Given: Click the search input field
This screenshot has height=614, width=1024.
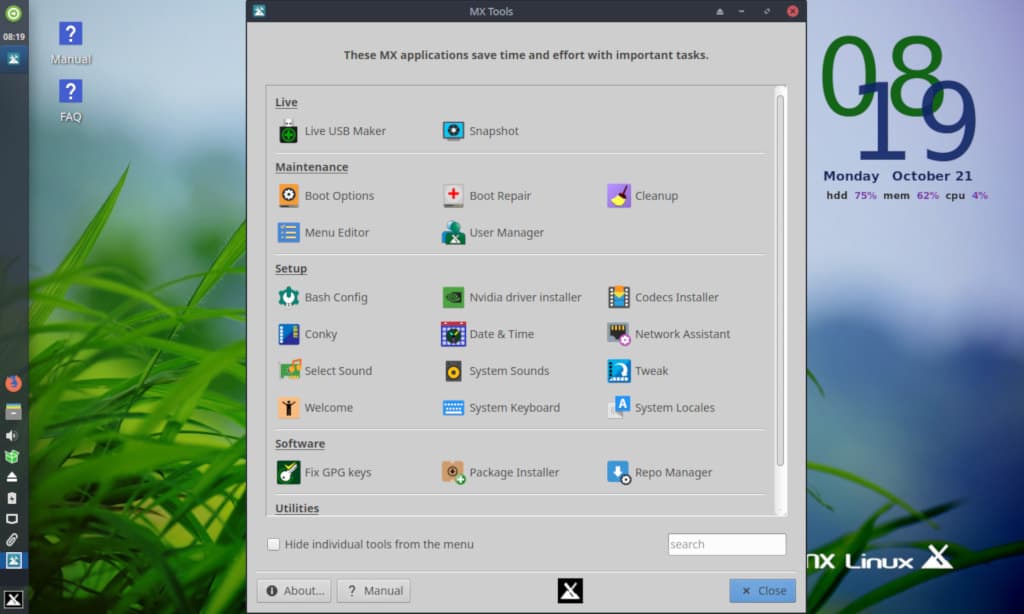Looking at the screenshot, I should (726, 545).
